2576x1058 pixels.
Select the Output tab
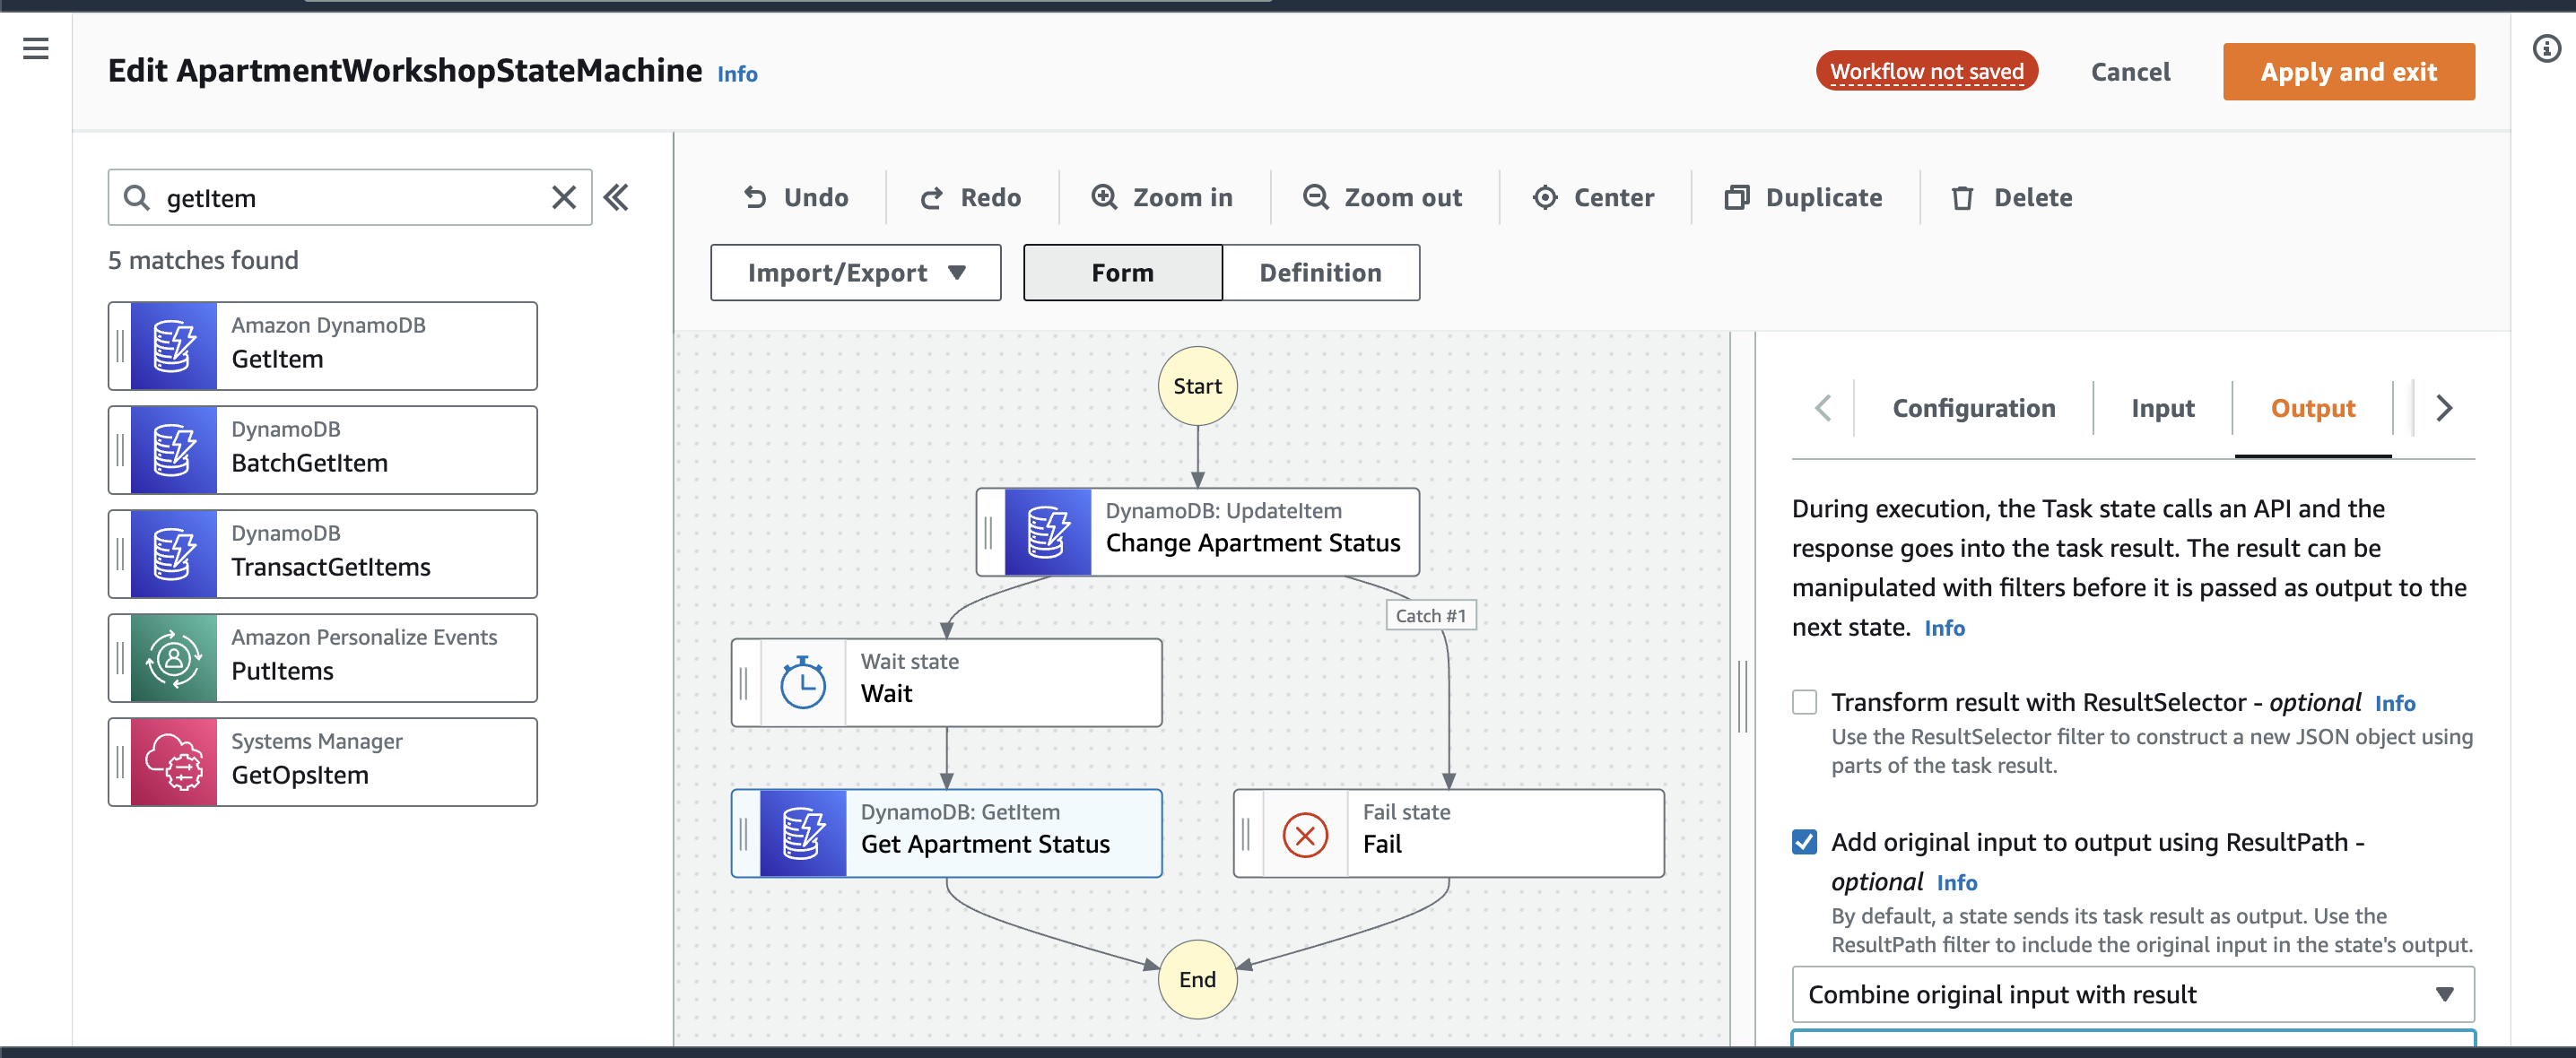[2313, 408]
